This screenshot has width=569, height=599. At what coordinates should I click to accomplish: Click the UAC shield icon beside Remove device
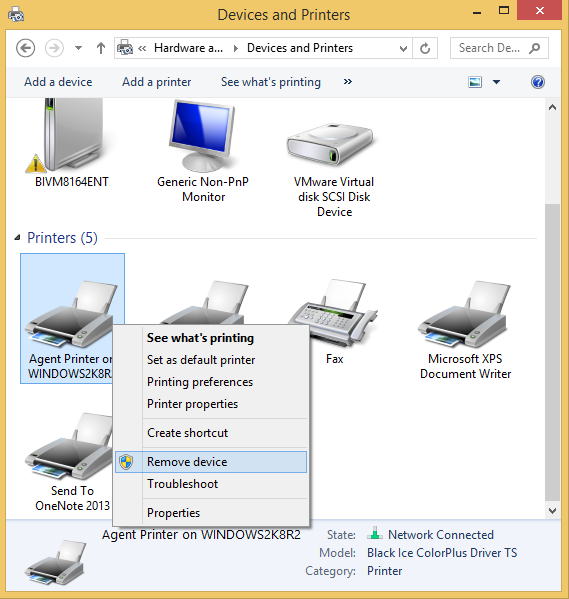pos(126,462)
